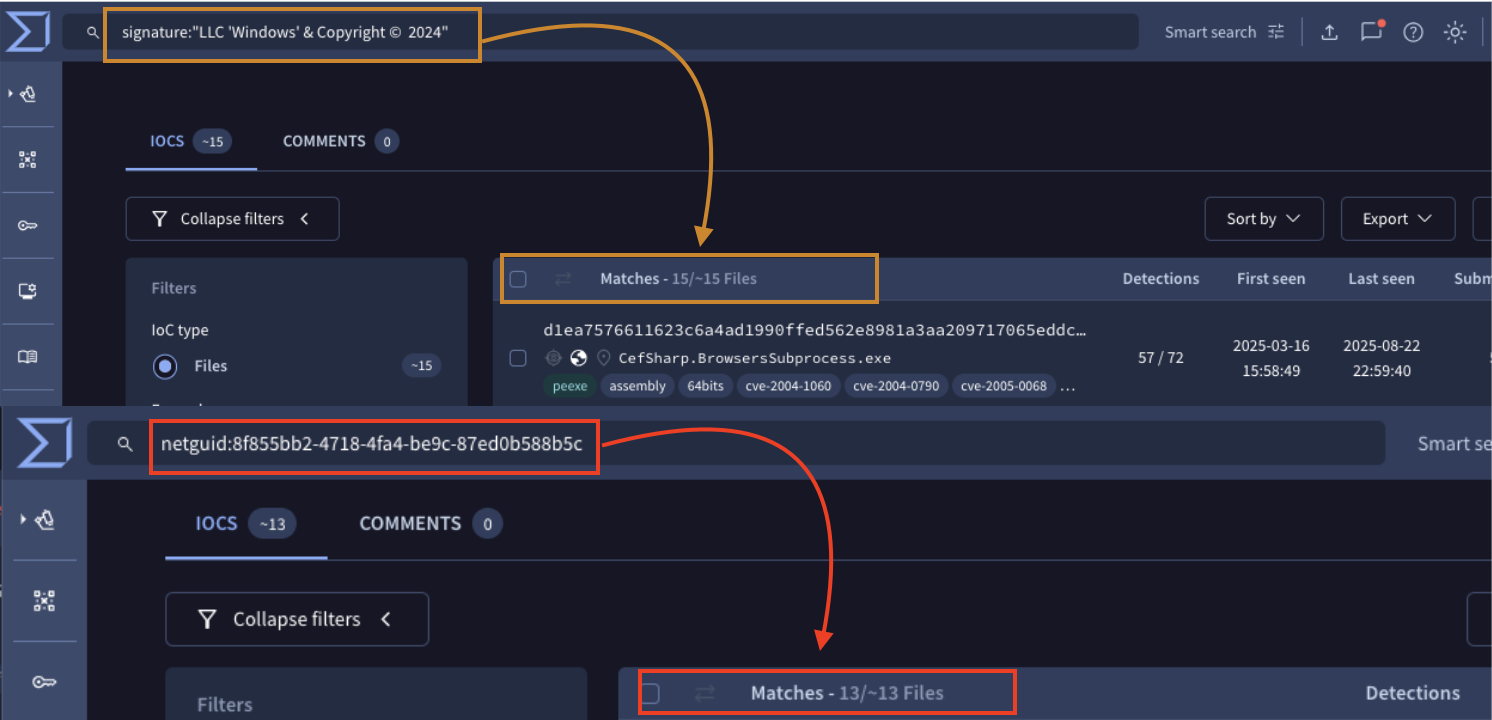Image resolution: width=1492 pixels, height=720 pixels.
Task: Select the Files IoC type radio button
Action: pyautogui.click(x=165, y=366)
